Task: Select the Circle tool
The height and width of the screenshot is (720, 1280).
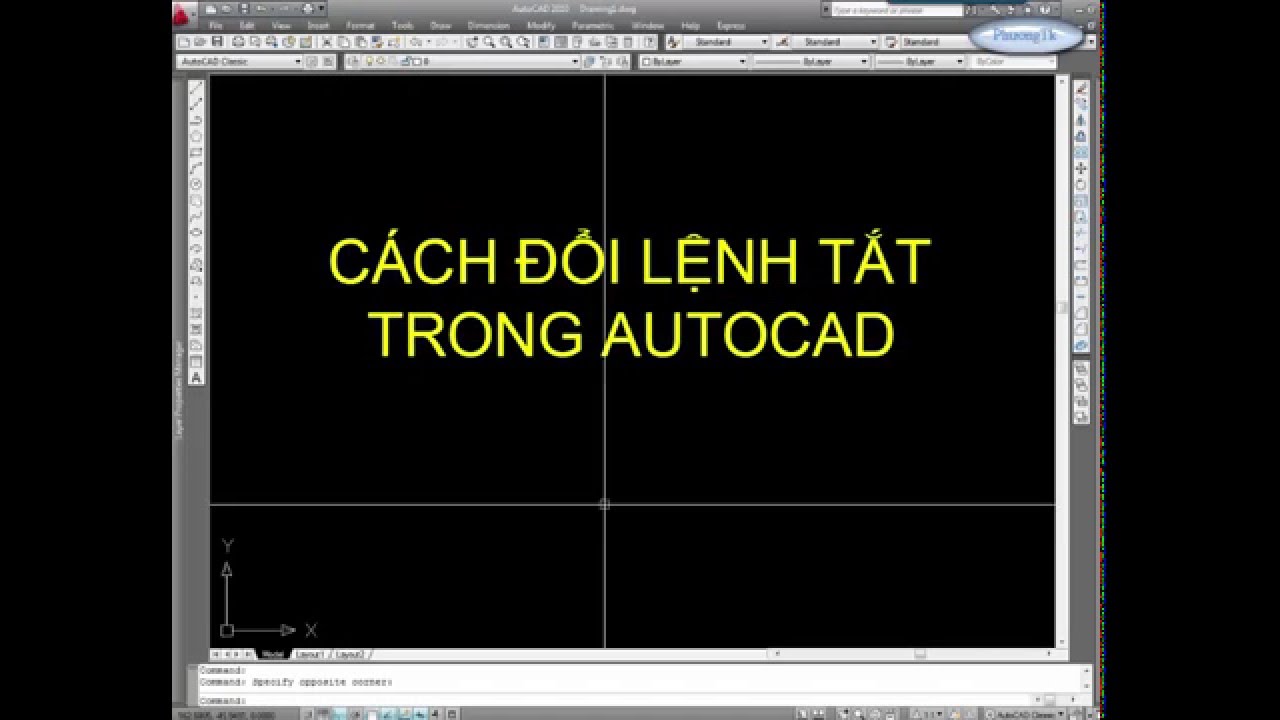Action: 196,184
